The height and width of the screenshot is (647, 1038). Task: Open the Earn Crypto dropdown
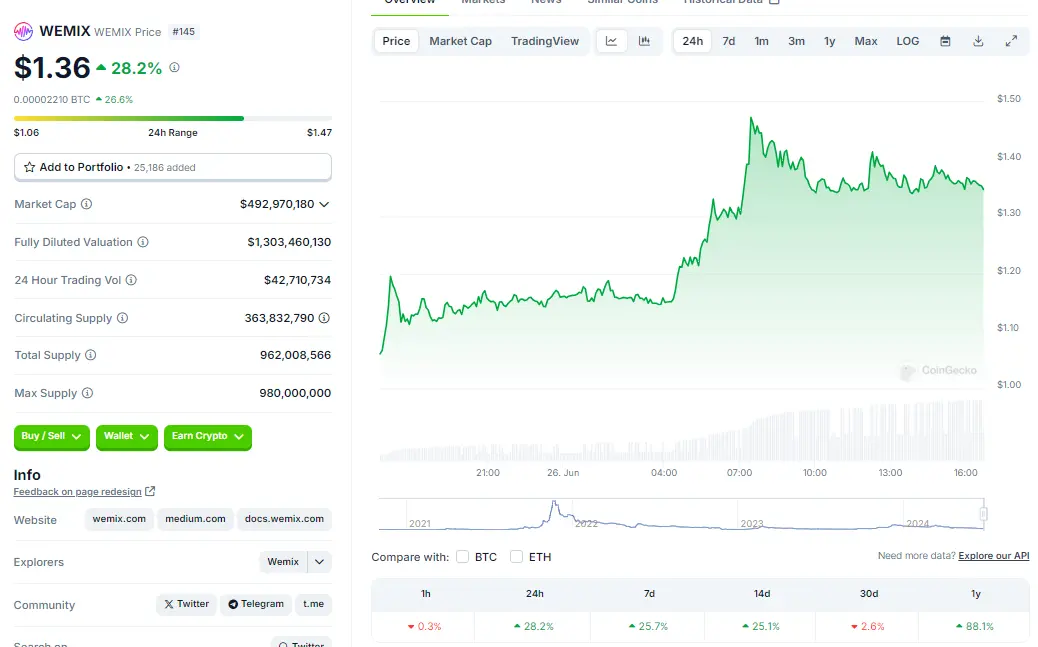pyautogui.click(x=207, y=437)
